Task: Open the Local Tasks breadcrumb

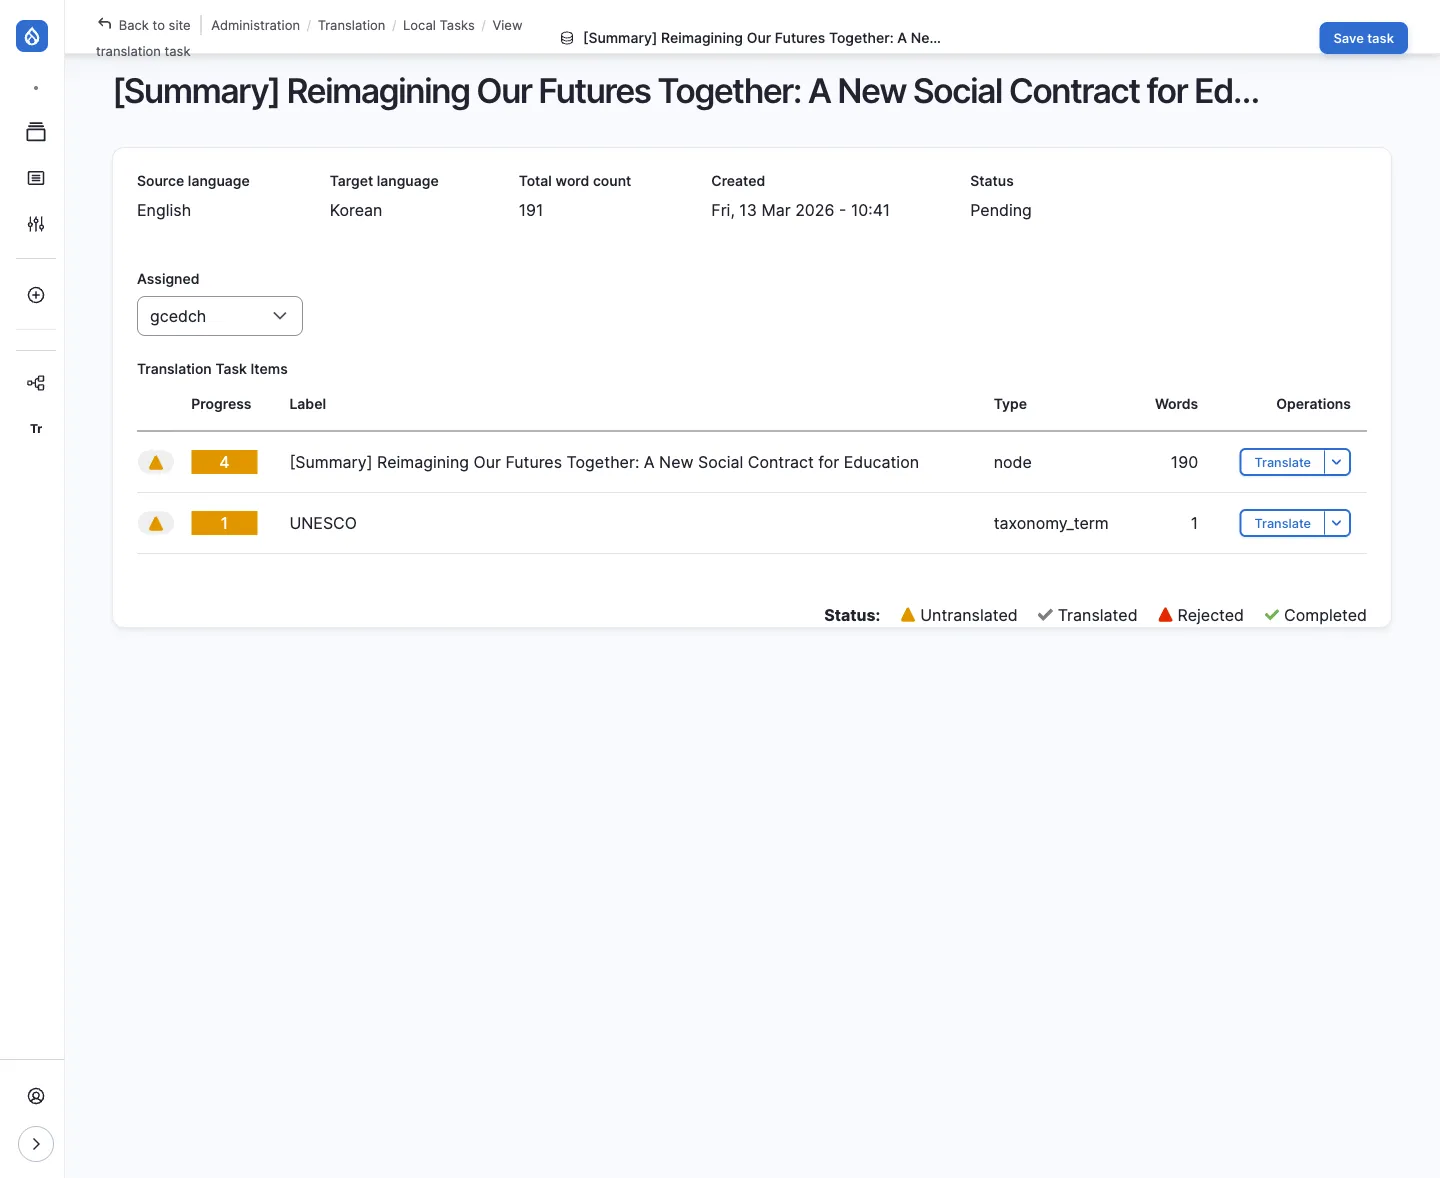Action: point(438,25)
